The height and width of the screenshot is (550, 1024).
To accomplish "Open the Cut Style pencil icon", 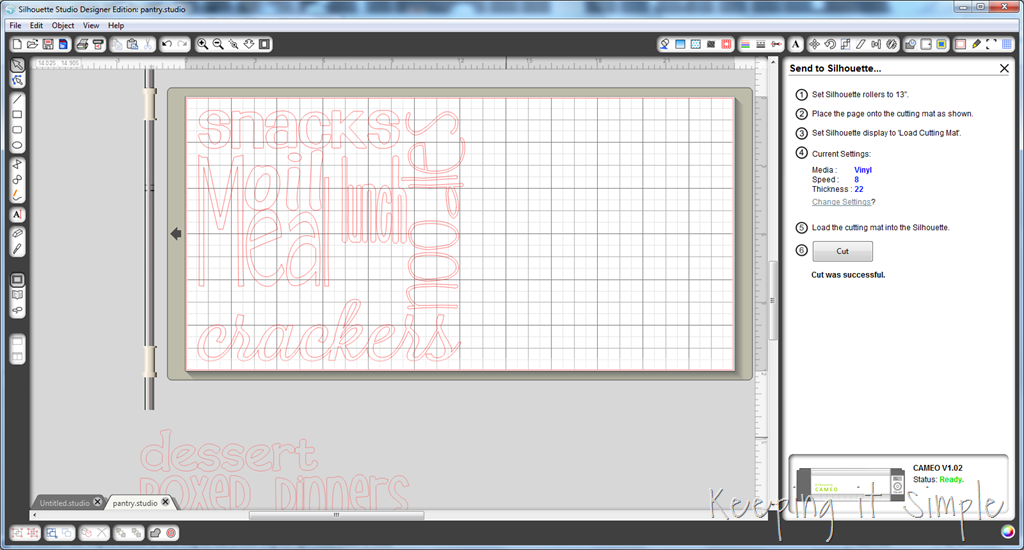I will (x=976, y=44).
